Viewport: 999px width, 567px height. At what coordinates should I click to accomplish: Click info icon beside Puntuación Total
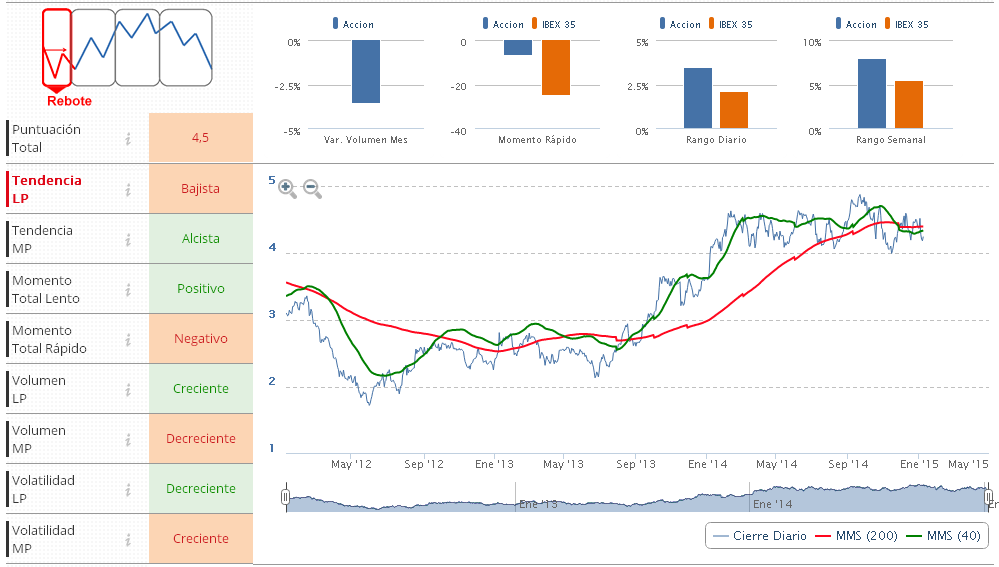pyautogui.click(x=128, y=139)
